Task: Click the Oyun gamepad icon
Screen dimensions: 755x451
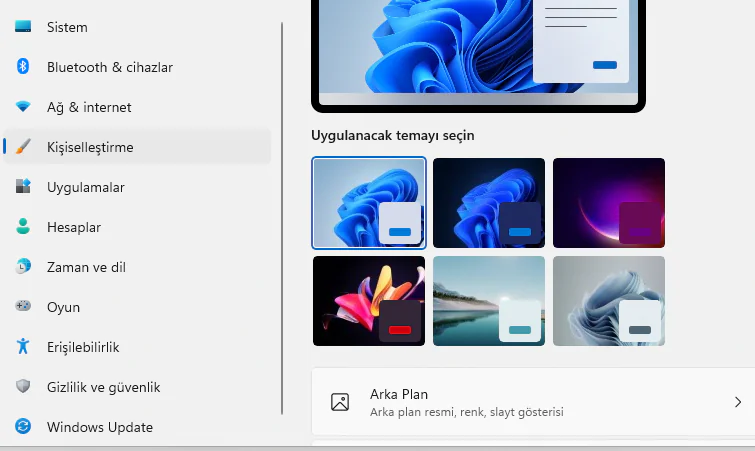Action: (x=23, y=307)
